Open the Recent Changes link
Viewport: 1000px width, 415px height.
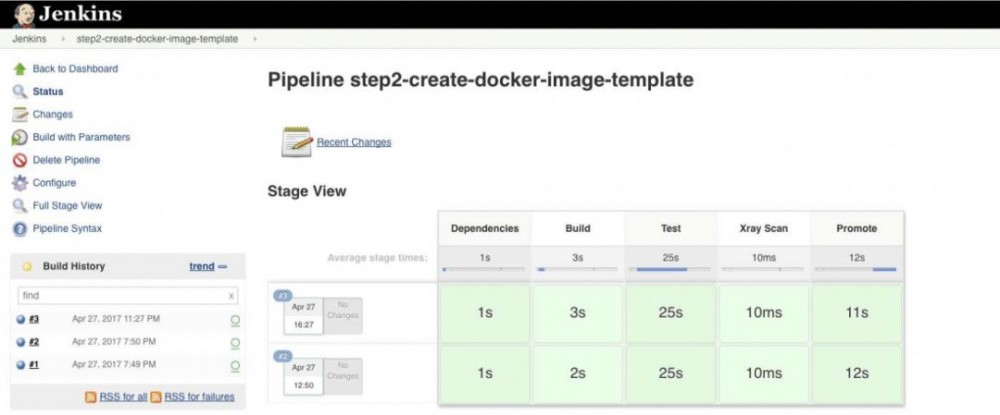[x=354, y=142]
